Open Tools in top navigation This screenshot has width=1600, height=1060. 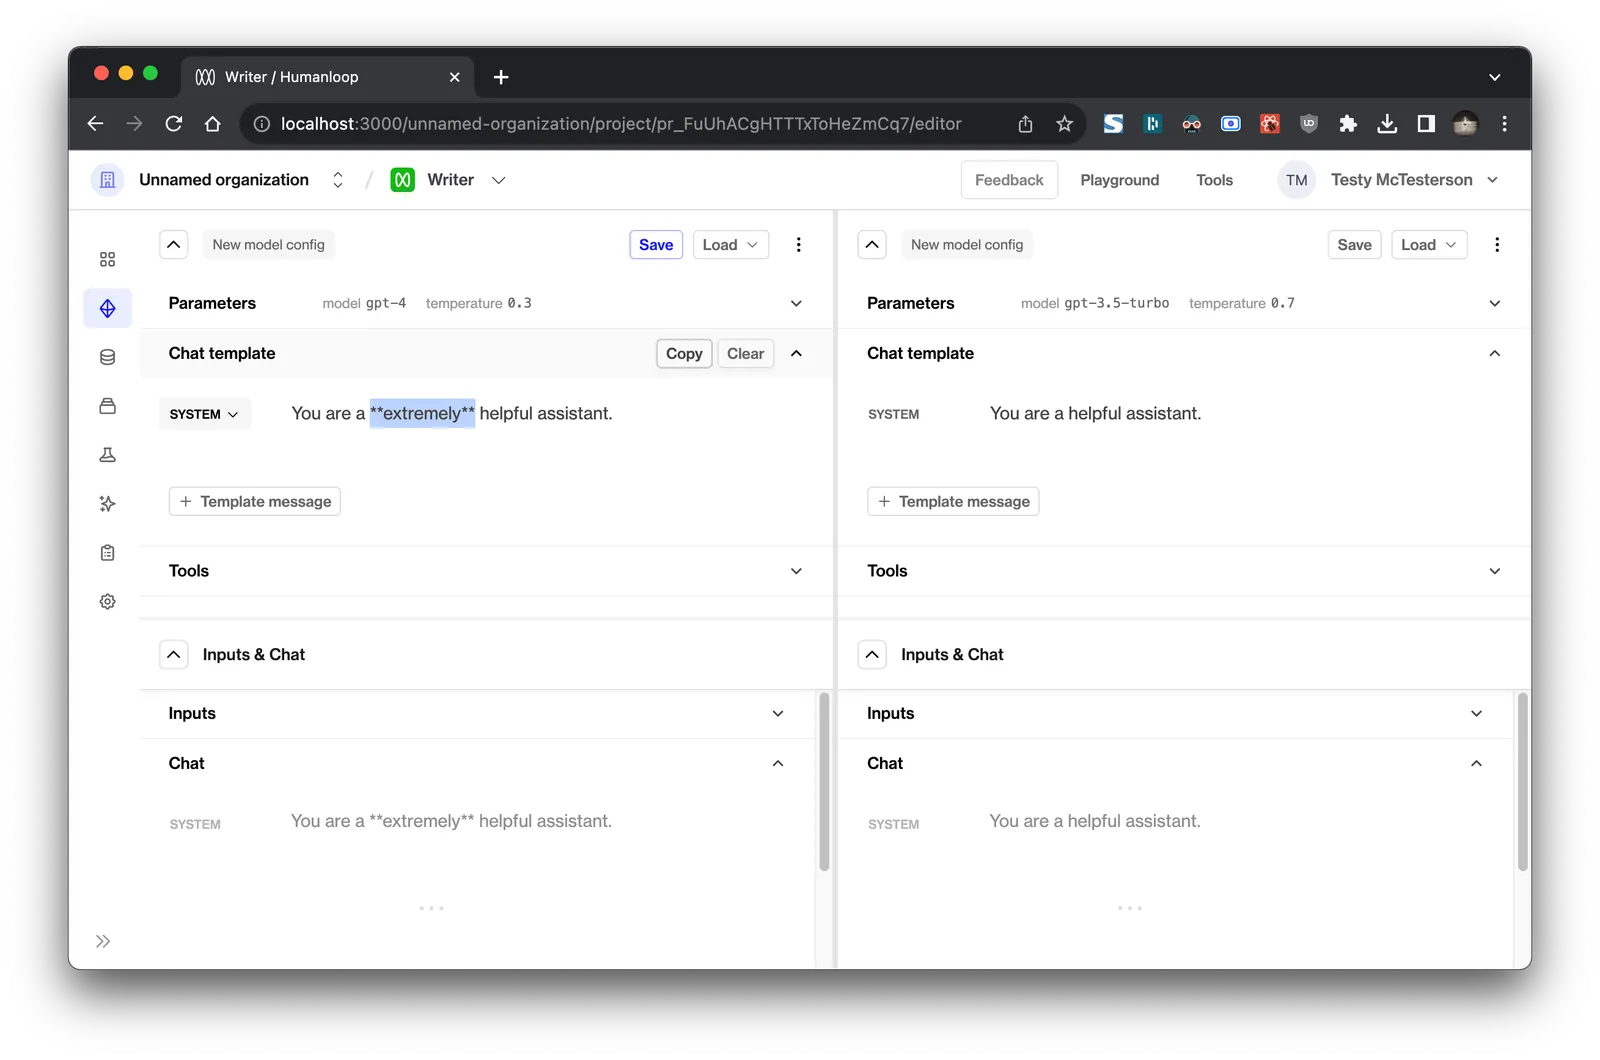tap(1214, 180)
